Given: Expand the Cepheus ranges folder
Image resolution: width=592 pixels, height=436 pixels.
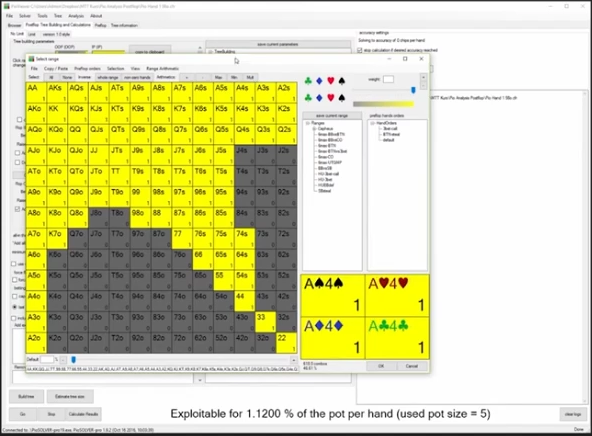Looking at the screenshot, I should 314,129.
